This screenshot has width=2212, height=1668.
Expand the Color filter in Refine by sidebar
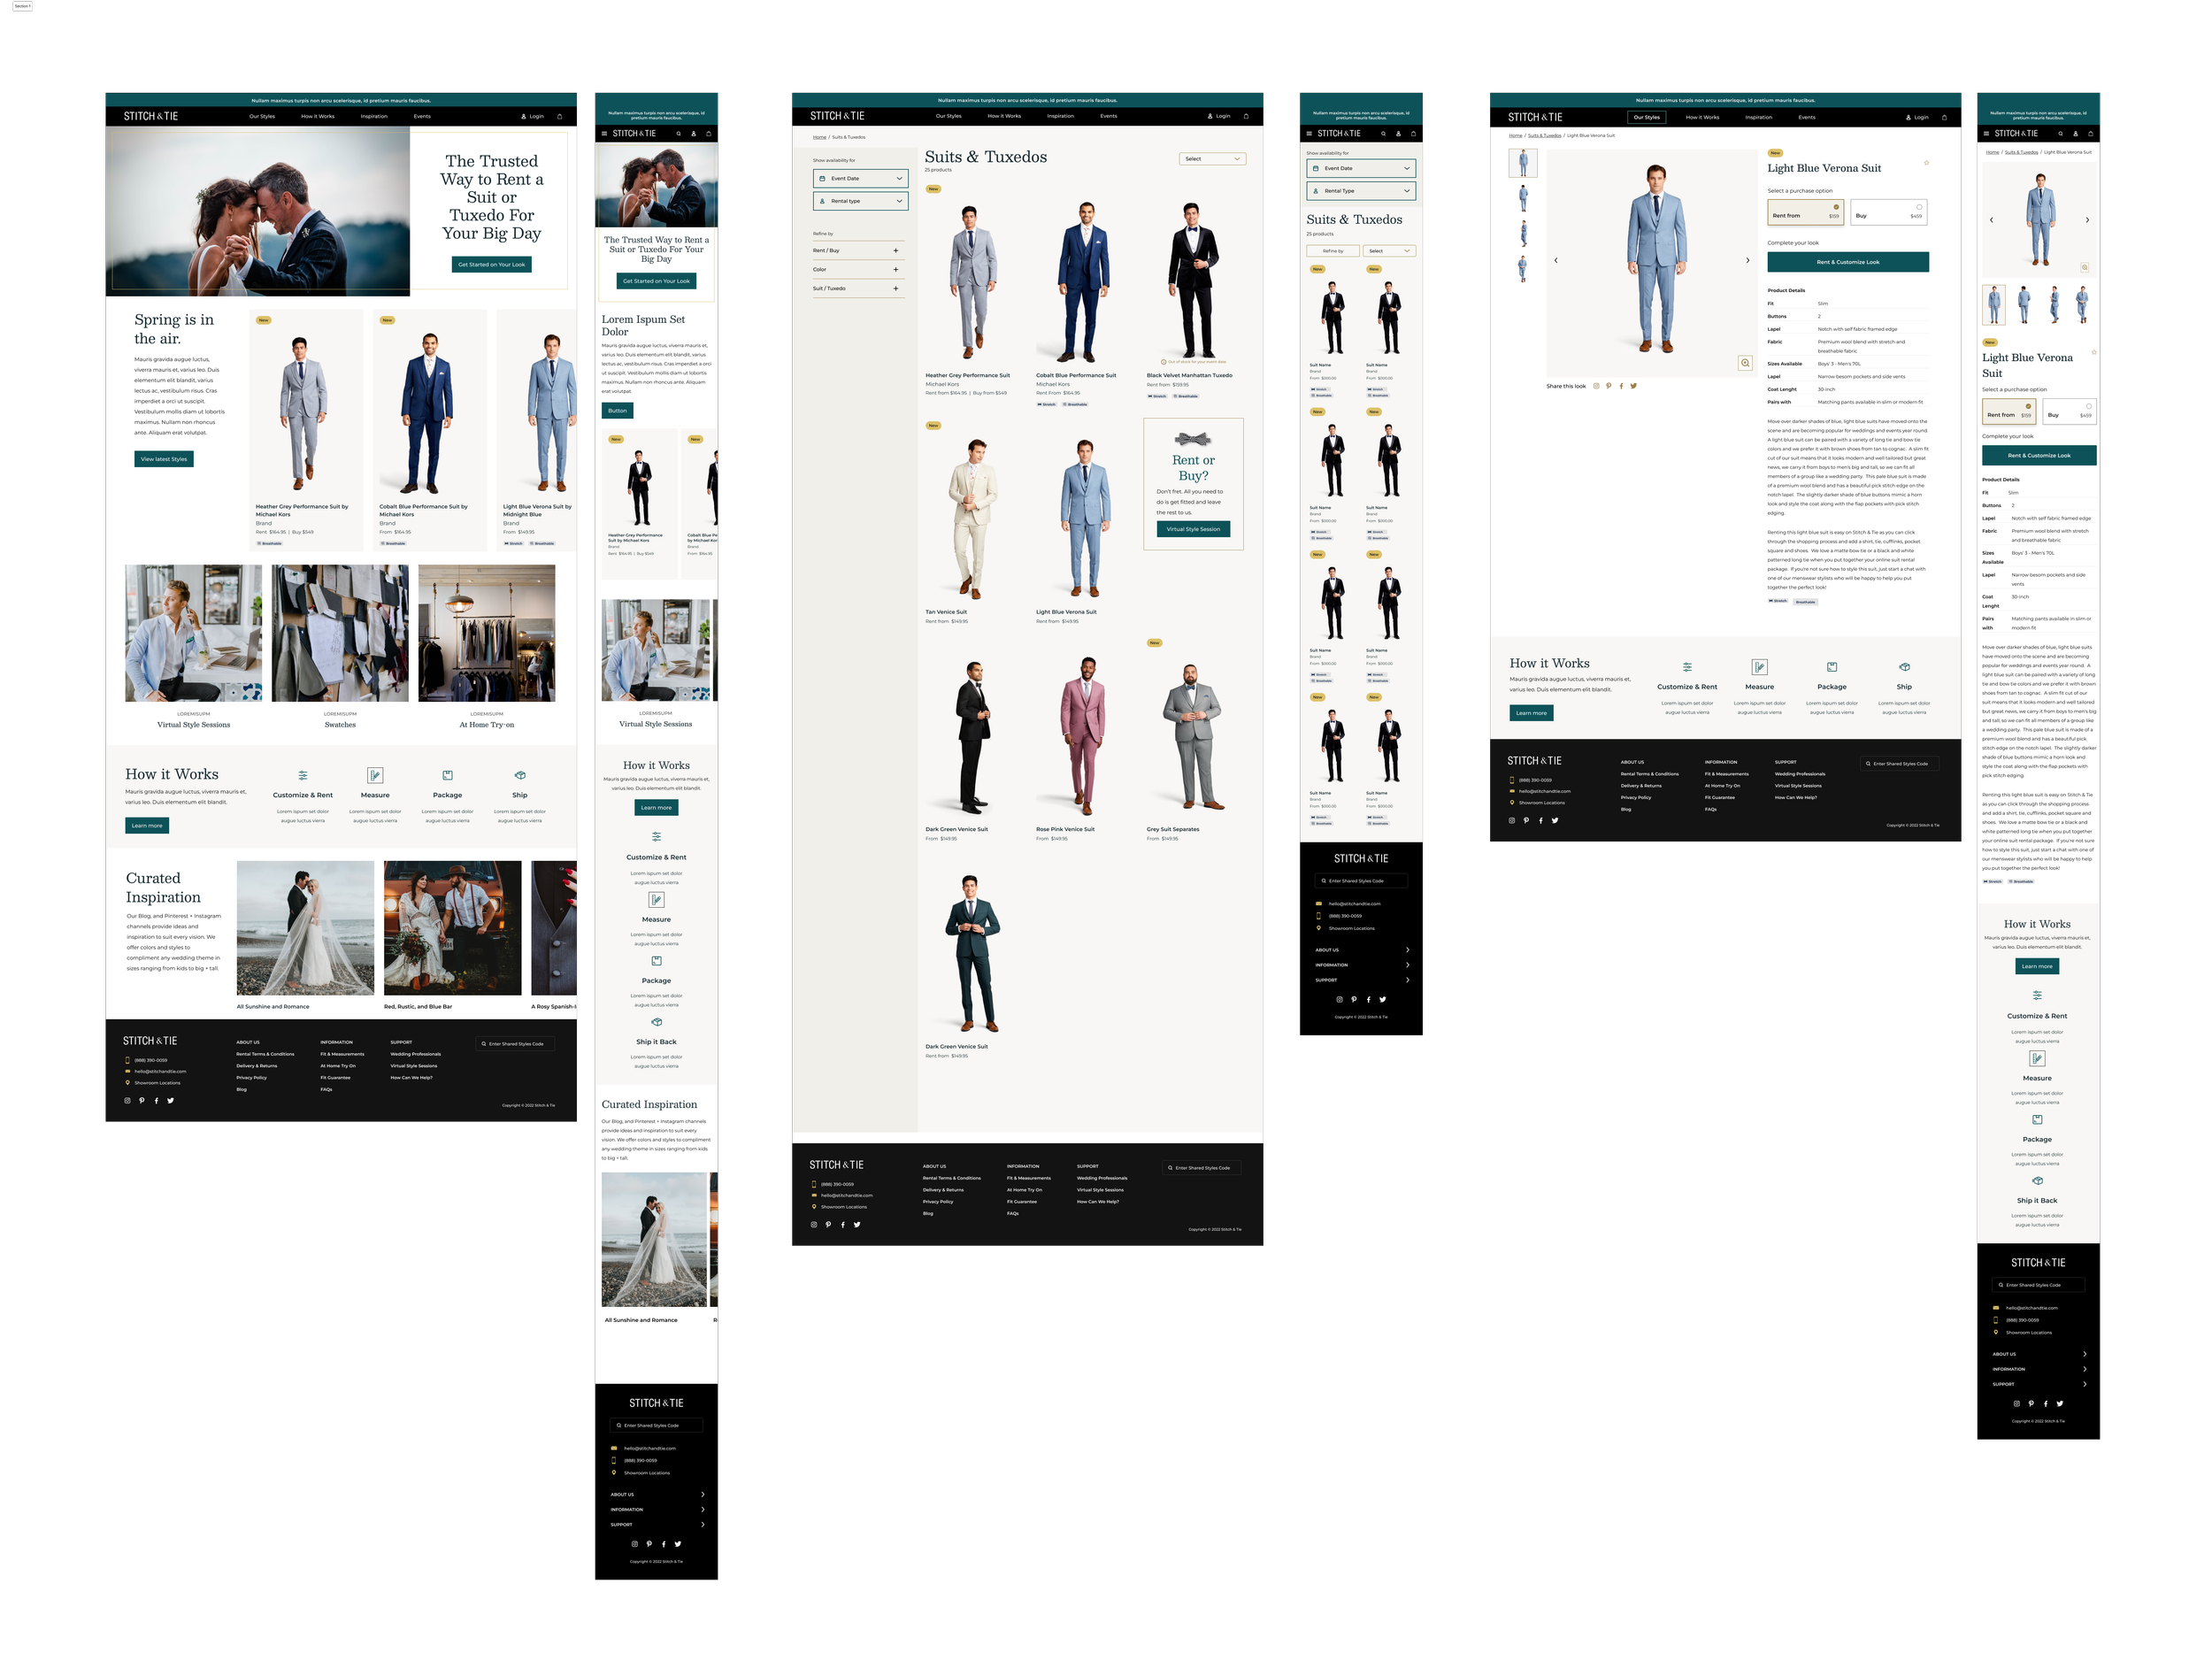[x=895, y=269]
